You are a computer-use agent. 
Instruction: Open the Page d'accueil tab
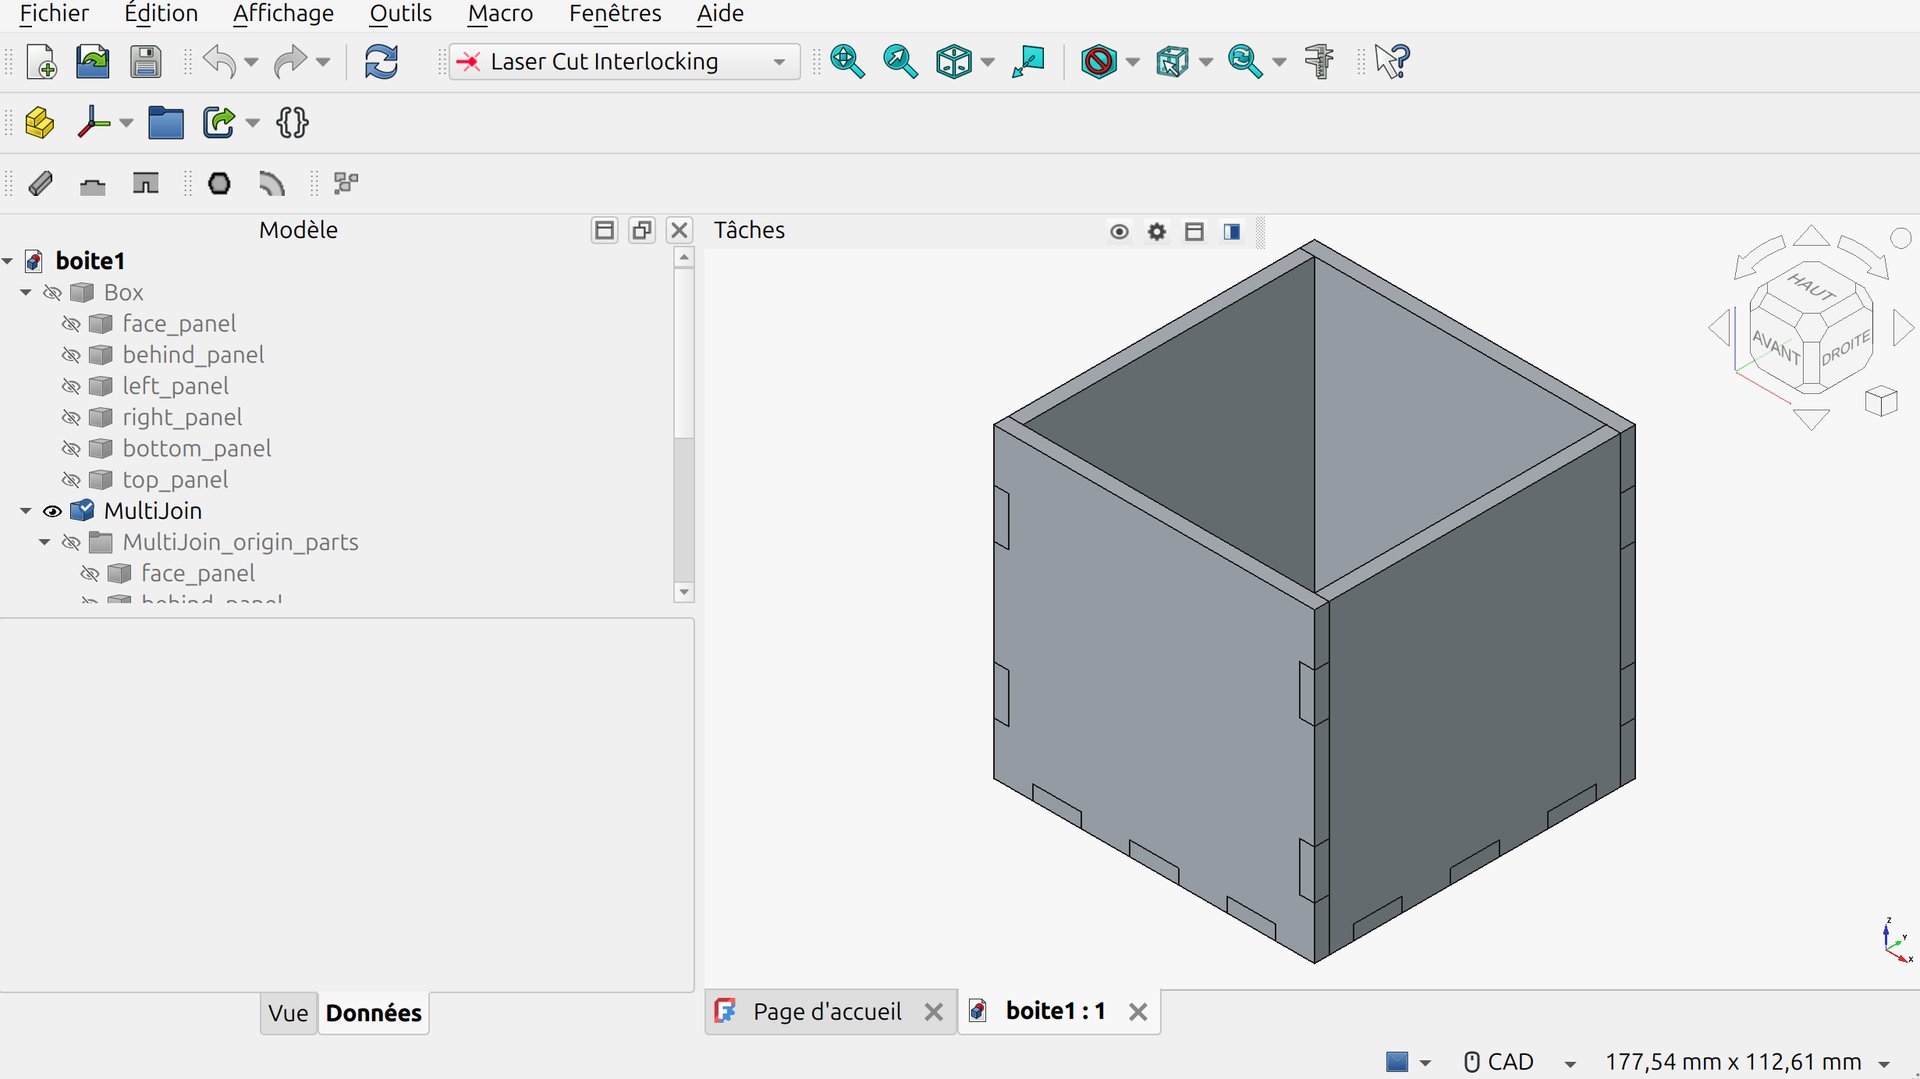[x=827, y=1012]
